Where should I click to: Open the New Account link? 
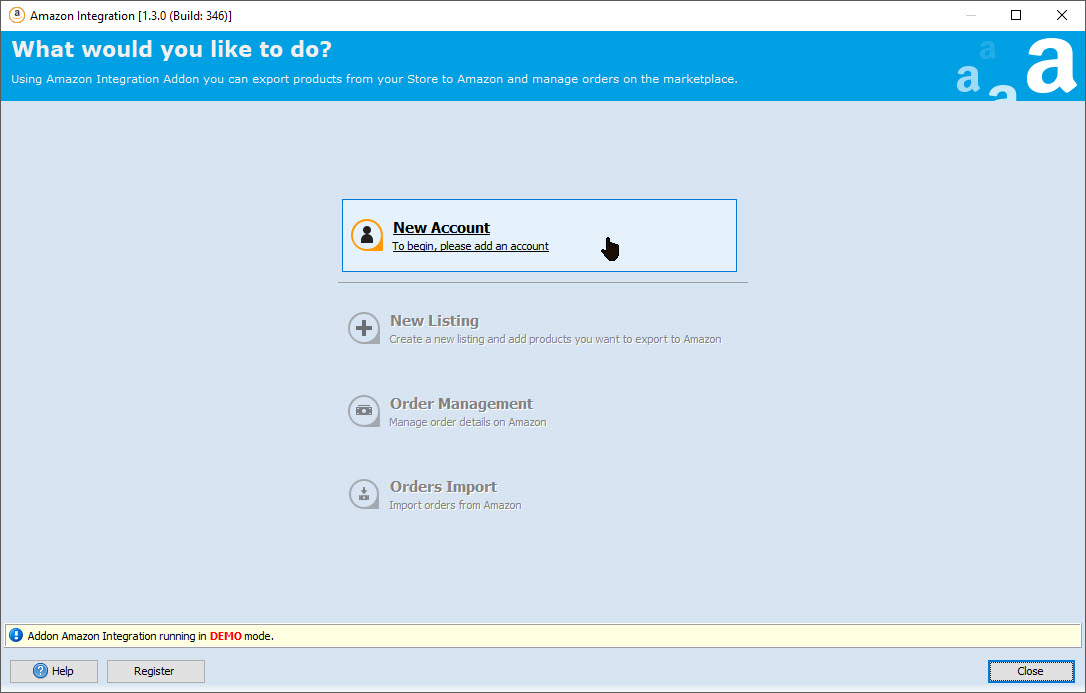coord(441,228)
